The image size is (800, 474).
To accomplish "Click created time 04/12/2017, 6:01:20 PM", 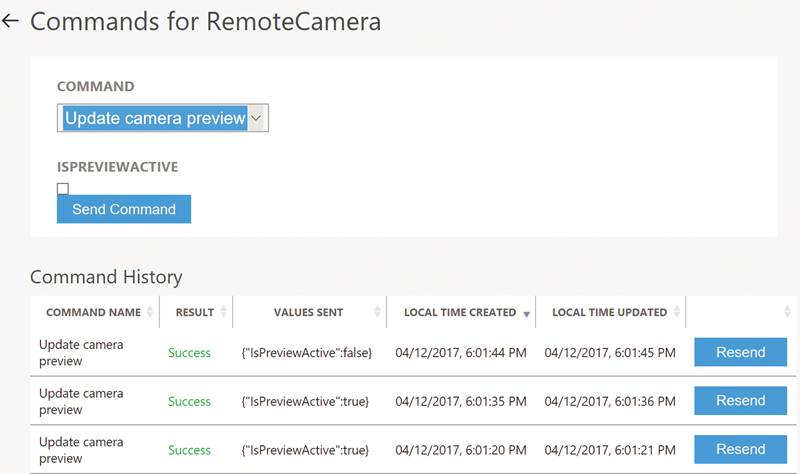I will coord(461,450).
